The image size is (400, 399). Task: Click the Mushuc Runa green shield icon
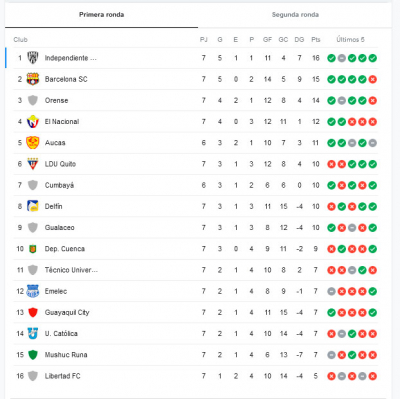coord(33,355)
